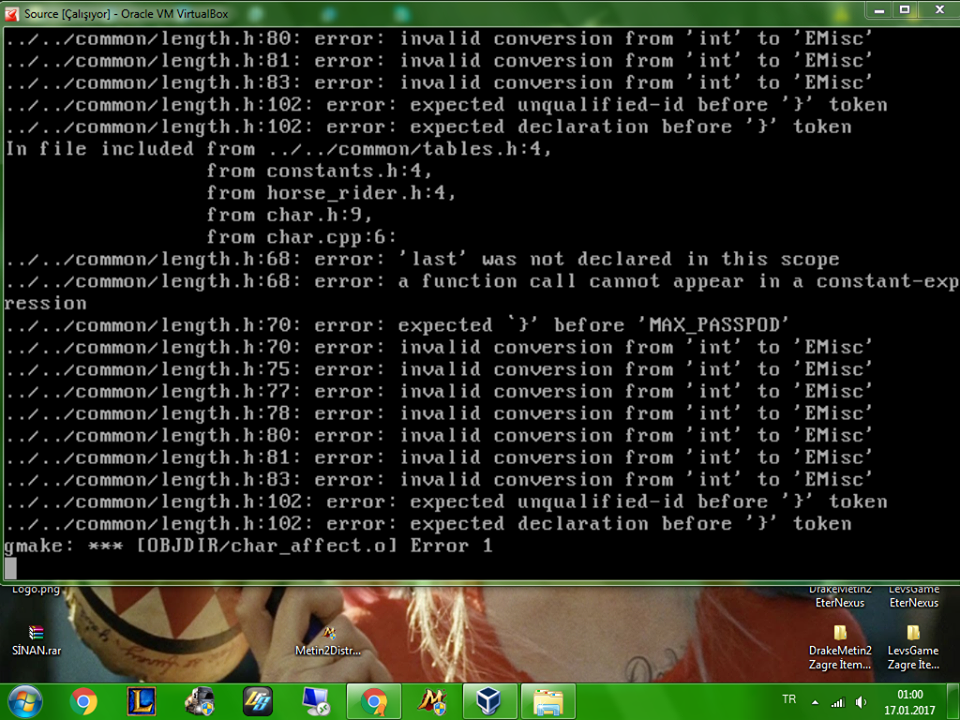Click the Logo.png desktop file label
The image size is (960, 720).
tap(36, 590)
